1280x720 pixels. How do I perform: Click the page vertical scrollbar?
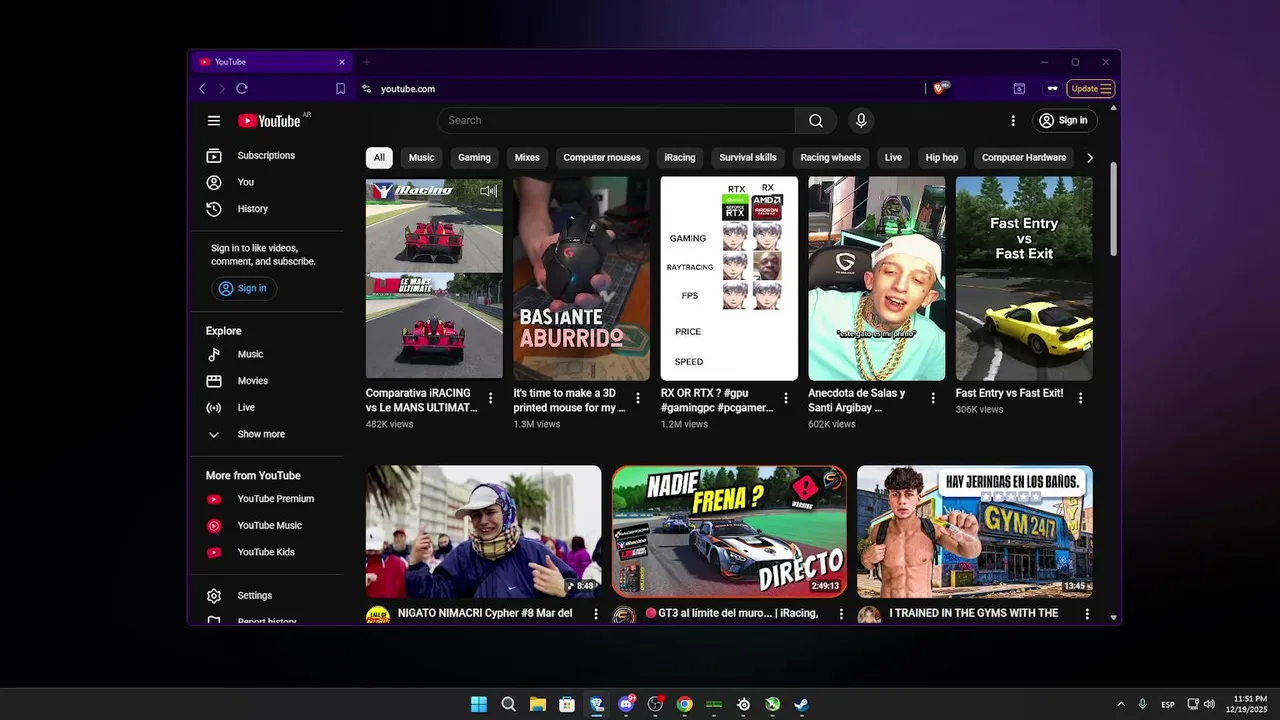coord(1114,209)
